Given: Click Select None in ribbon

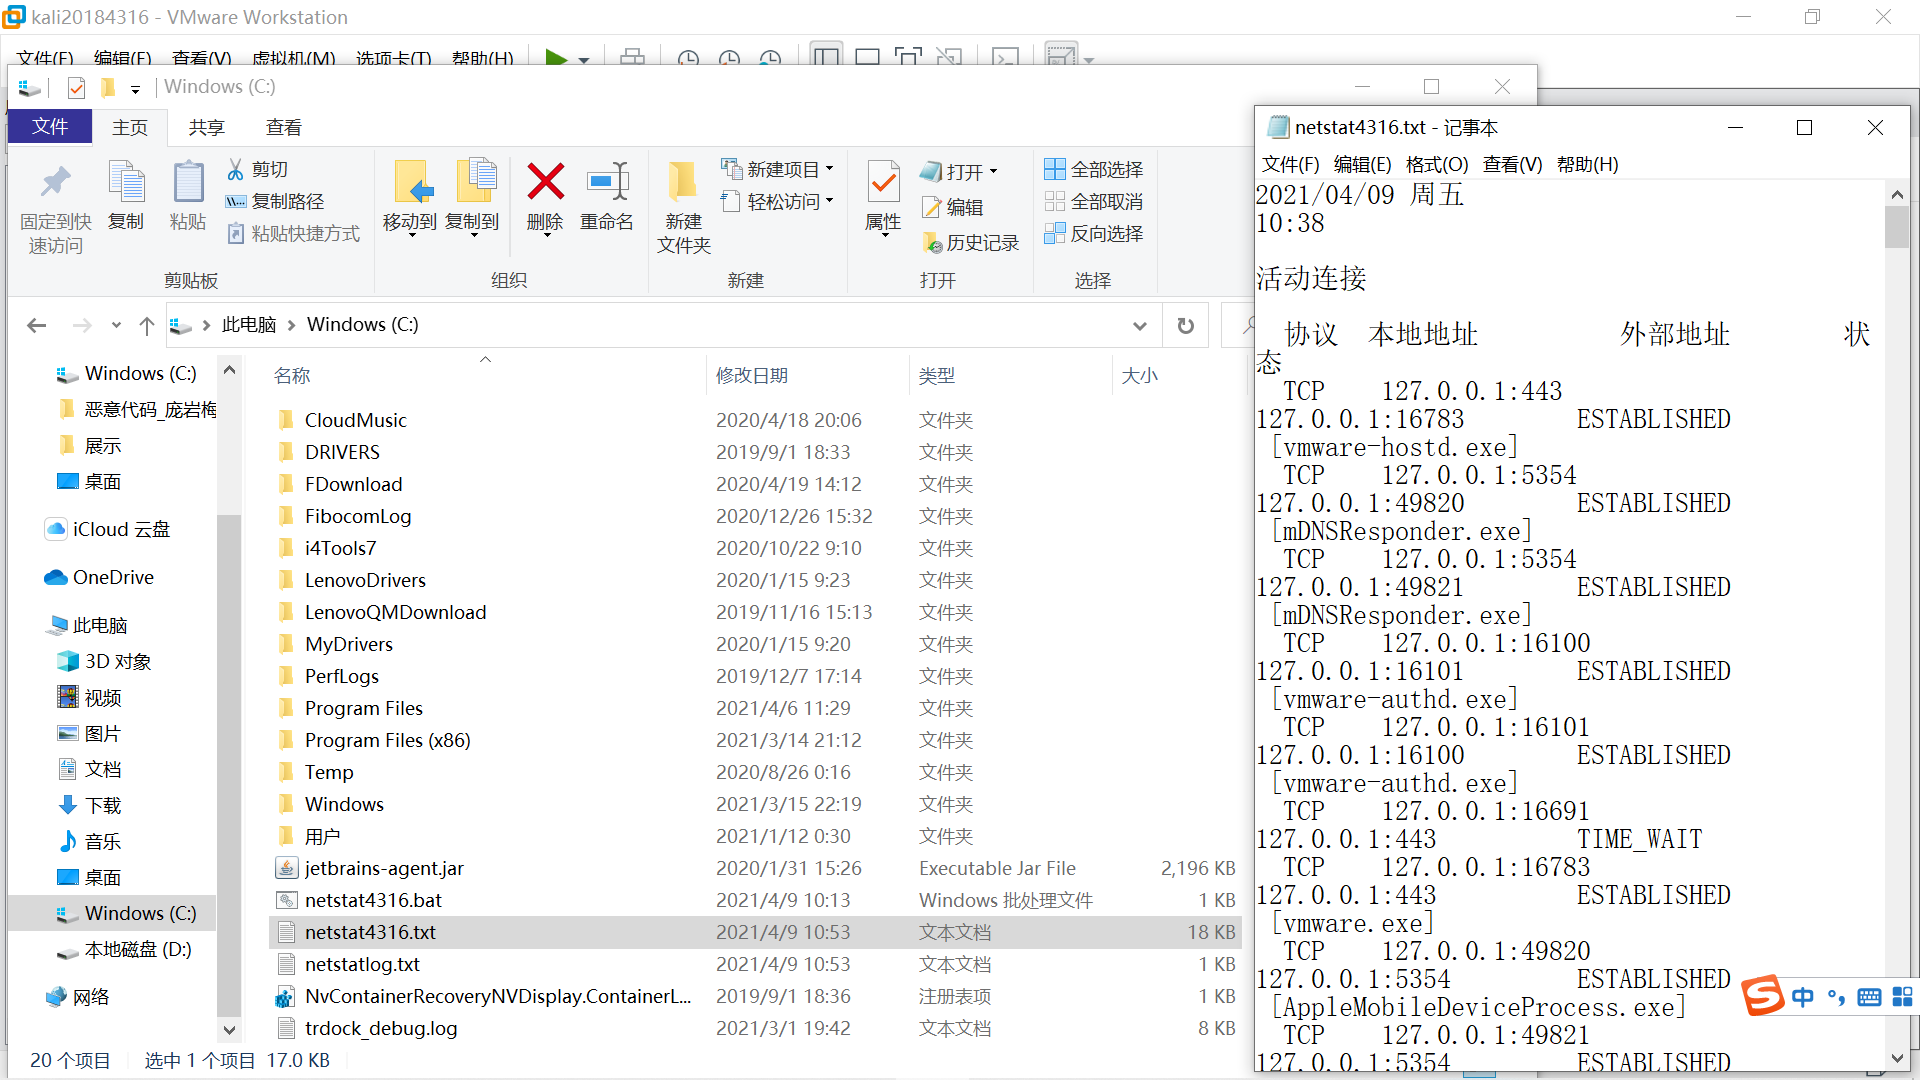Looking at the screenshot, I should click(x=1093, y=201).
